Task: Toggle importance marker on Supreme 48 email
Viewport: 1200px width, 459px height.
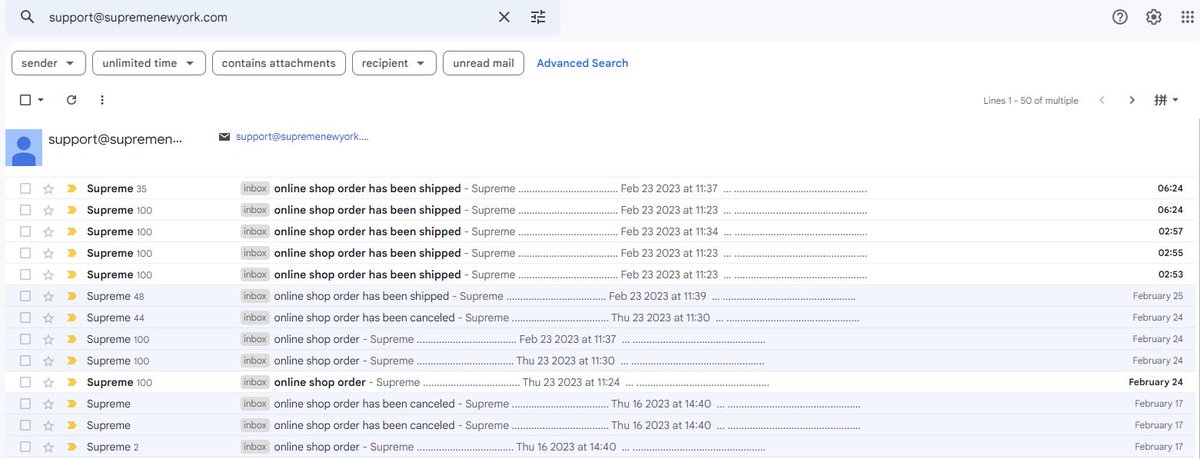Action: coord(72,296)
